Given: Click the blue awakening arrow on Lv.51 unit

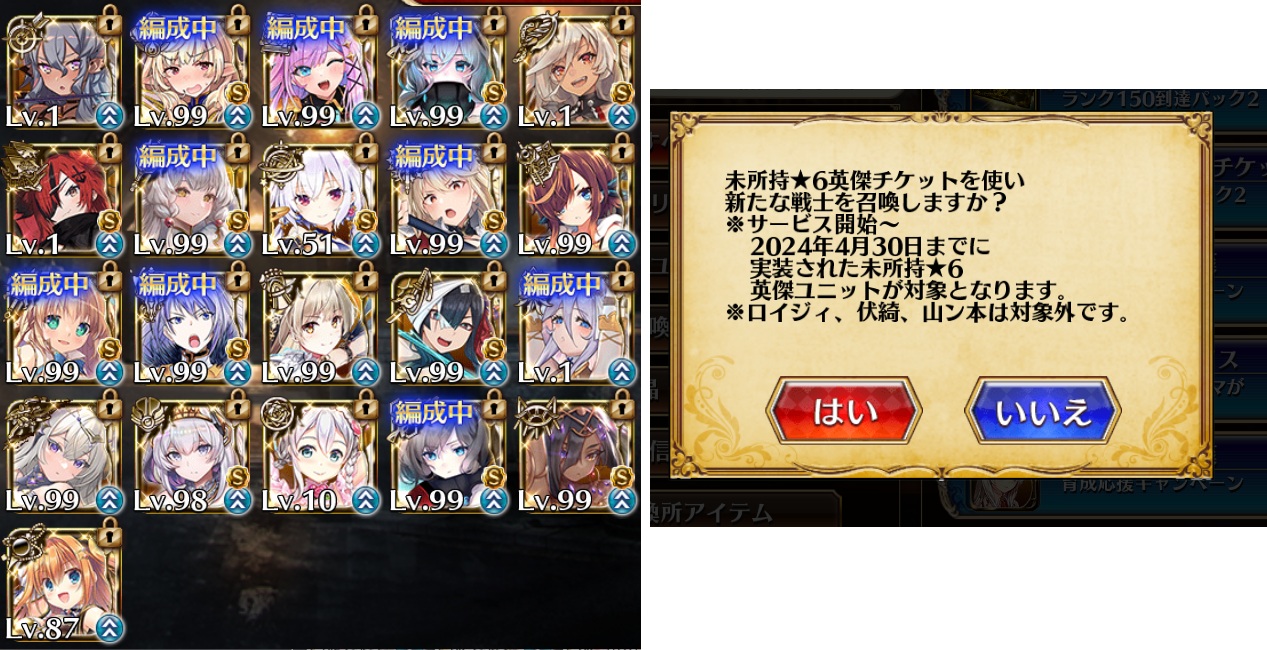Looking at the screenshot, I should coord(366,244).
